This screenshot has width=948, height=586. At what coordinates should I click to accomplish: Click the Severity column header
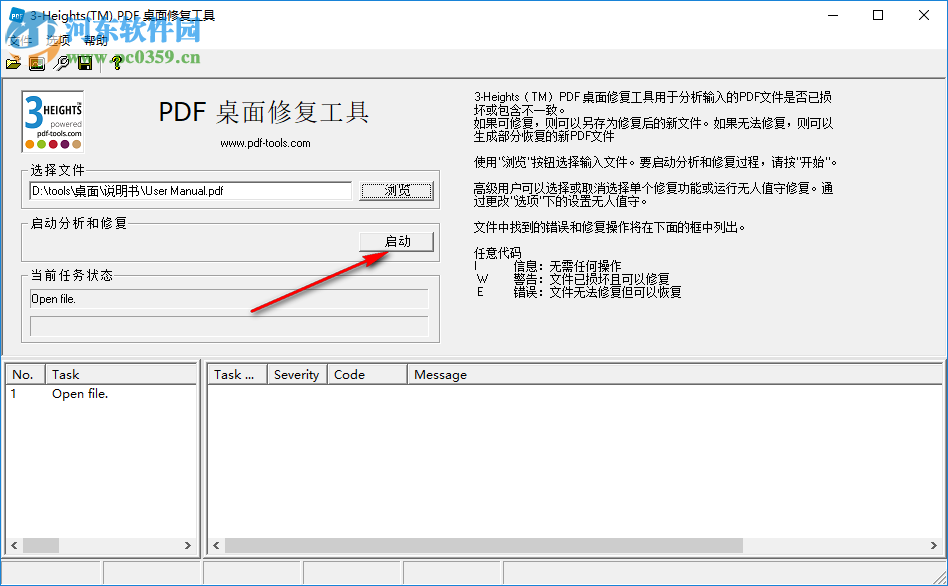point(296,373)
